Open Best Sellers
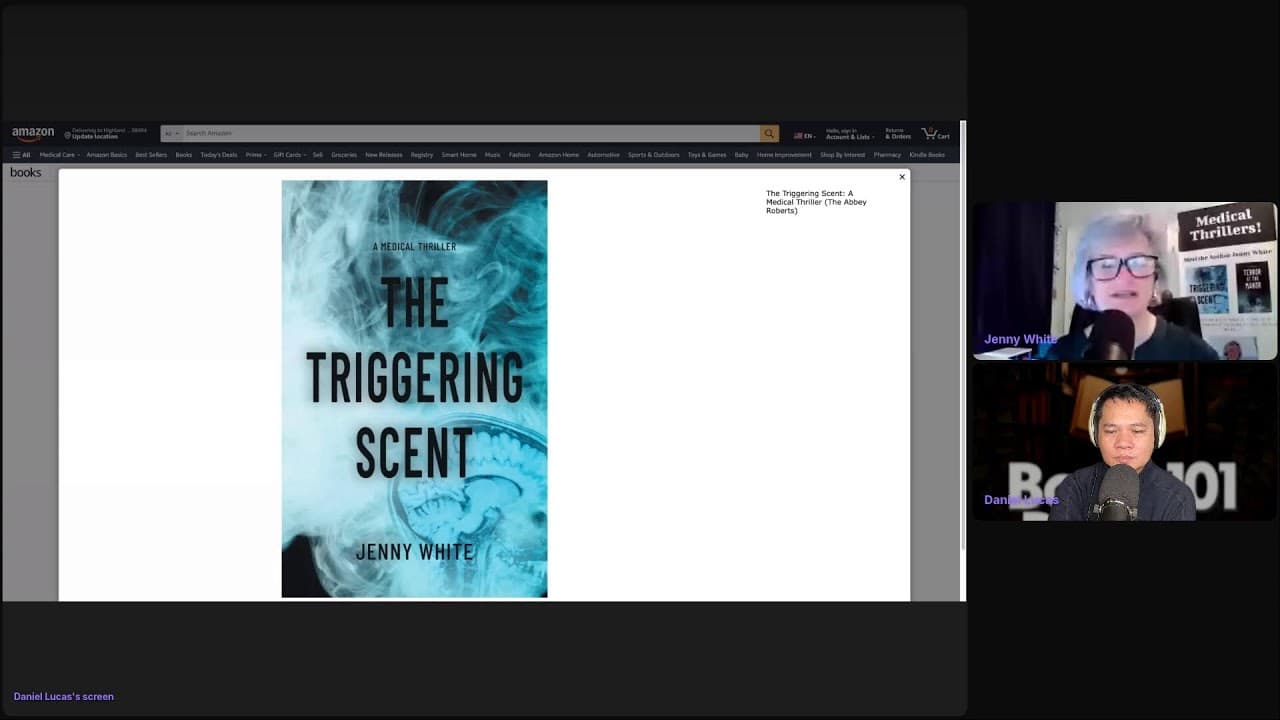This screenshot has width=1280, height=720. [x=151, y=155]
